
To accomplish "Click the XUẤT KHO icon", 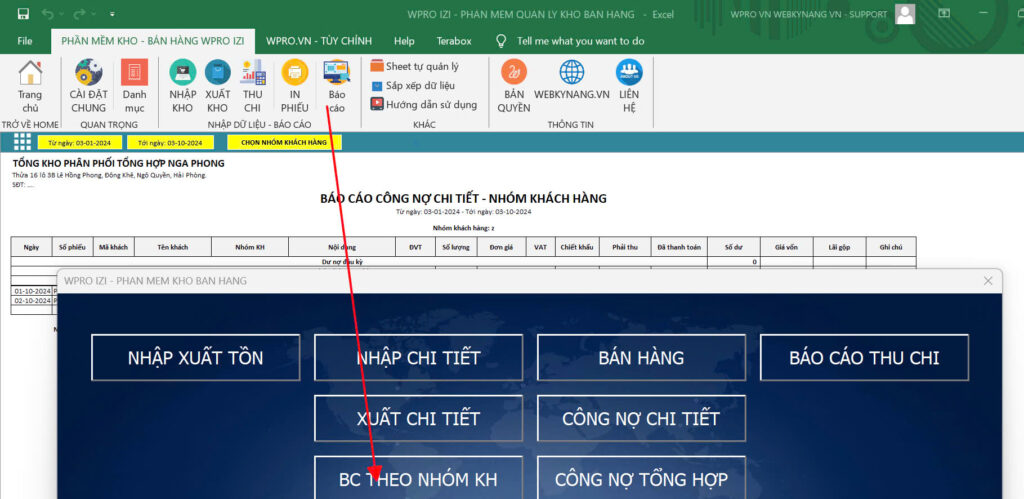I will pos(217,84).
